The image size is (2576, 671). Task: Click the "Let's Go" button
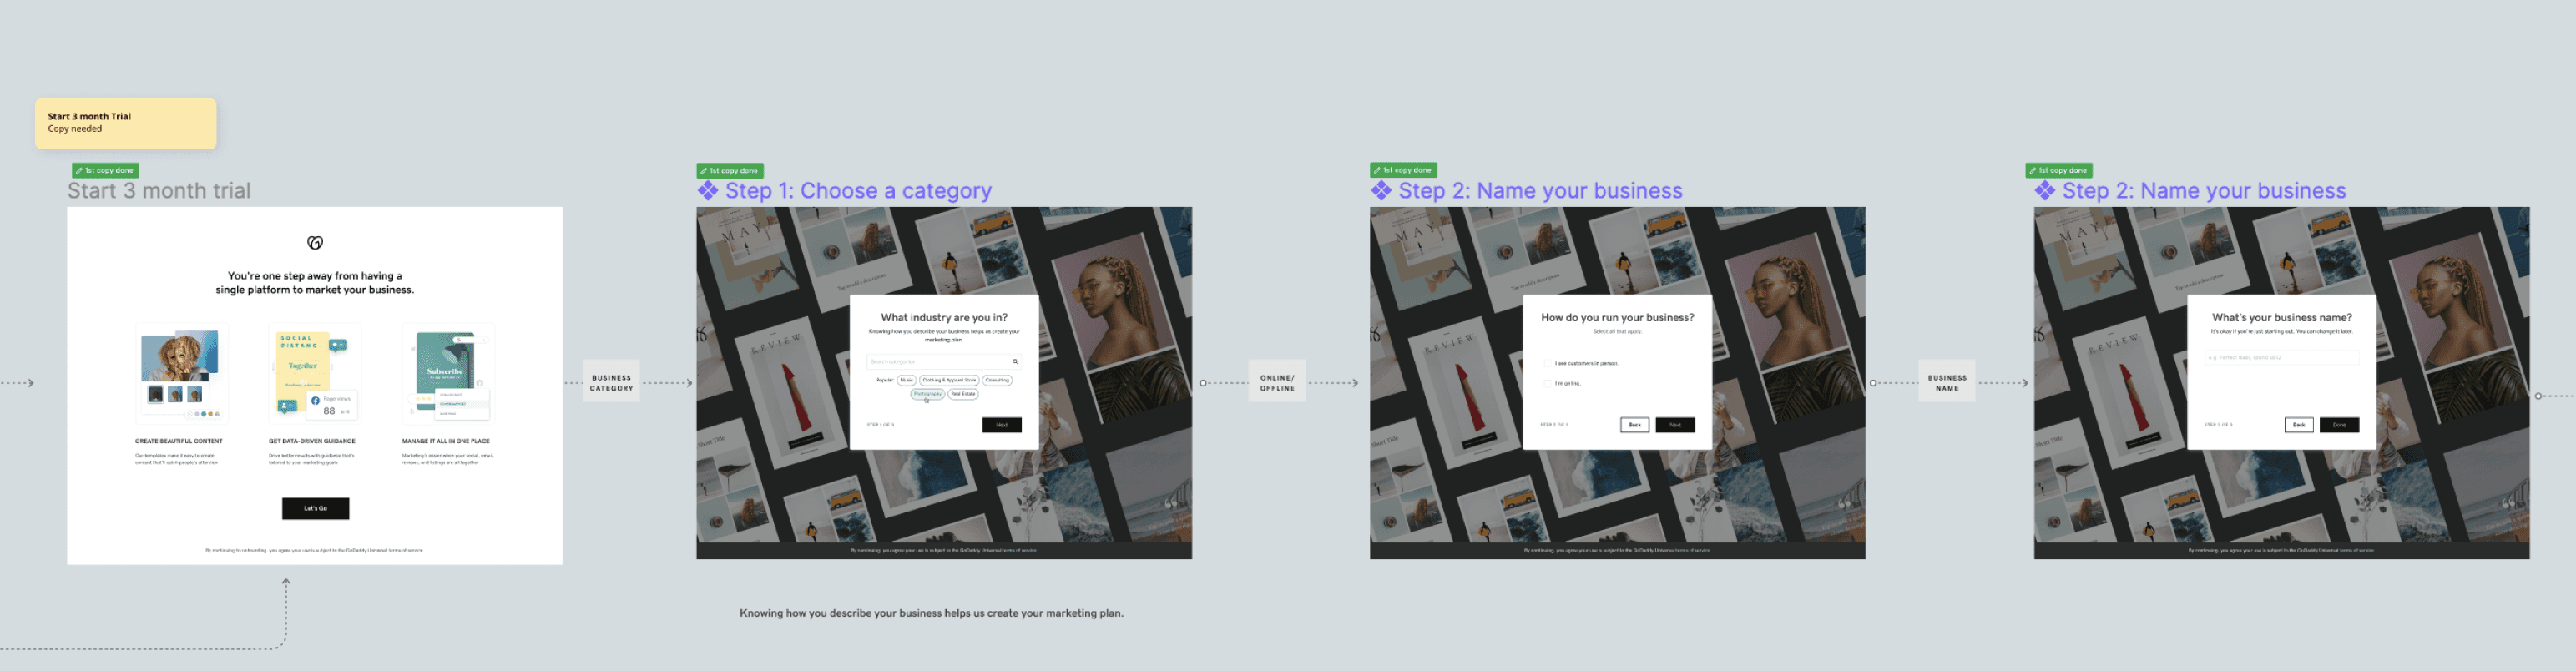(315, 508)
